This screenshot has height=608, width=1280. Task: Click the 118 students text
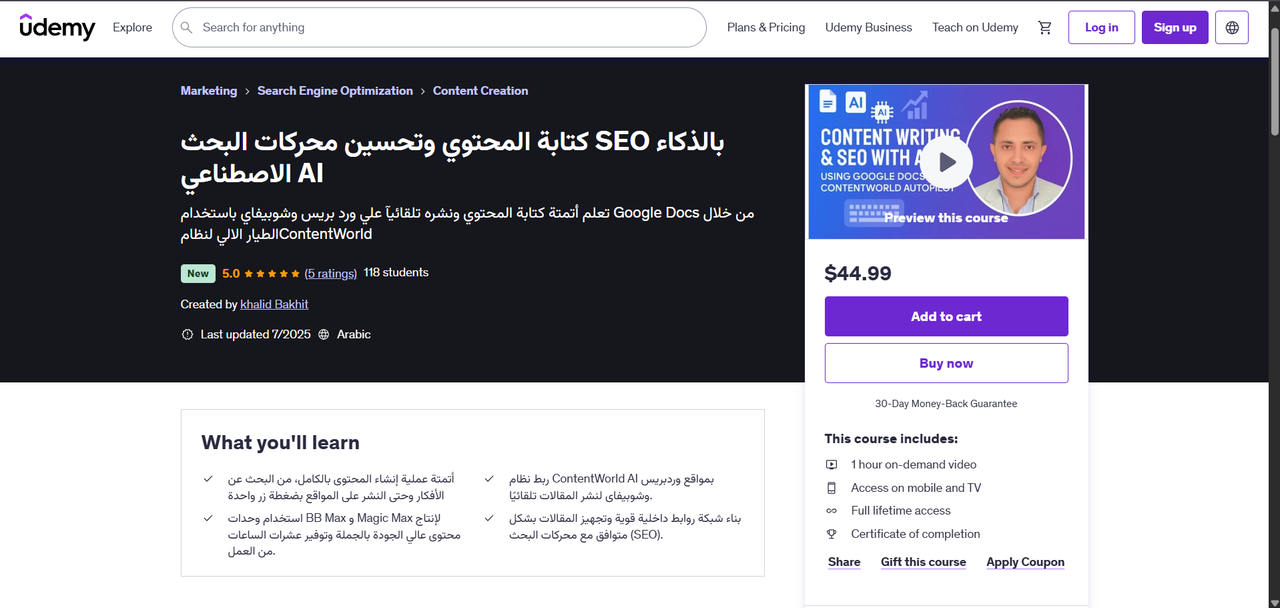click(396, 273)
